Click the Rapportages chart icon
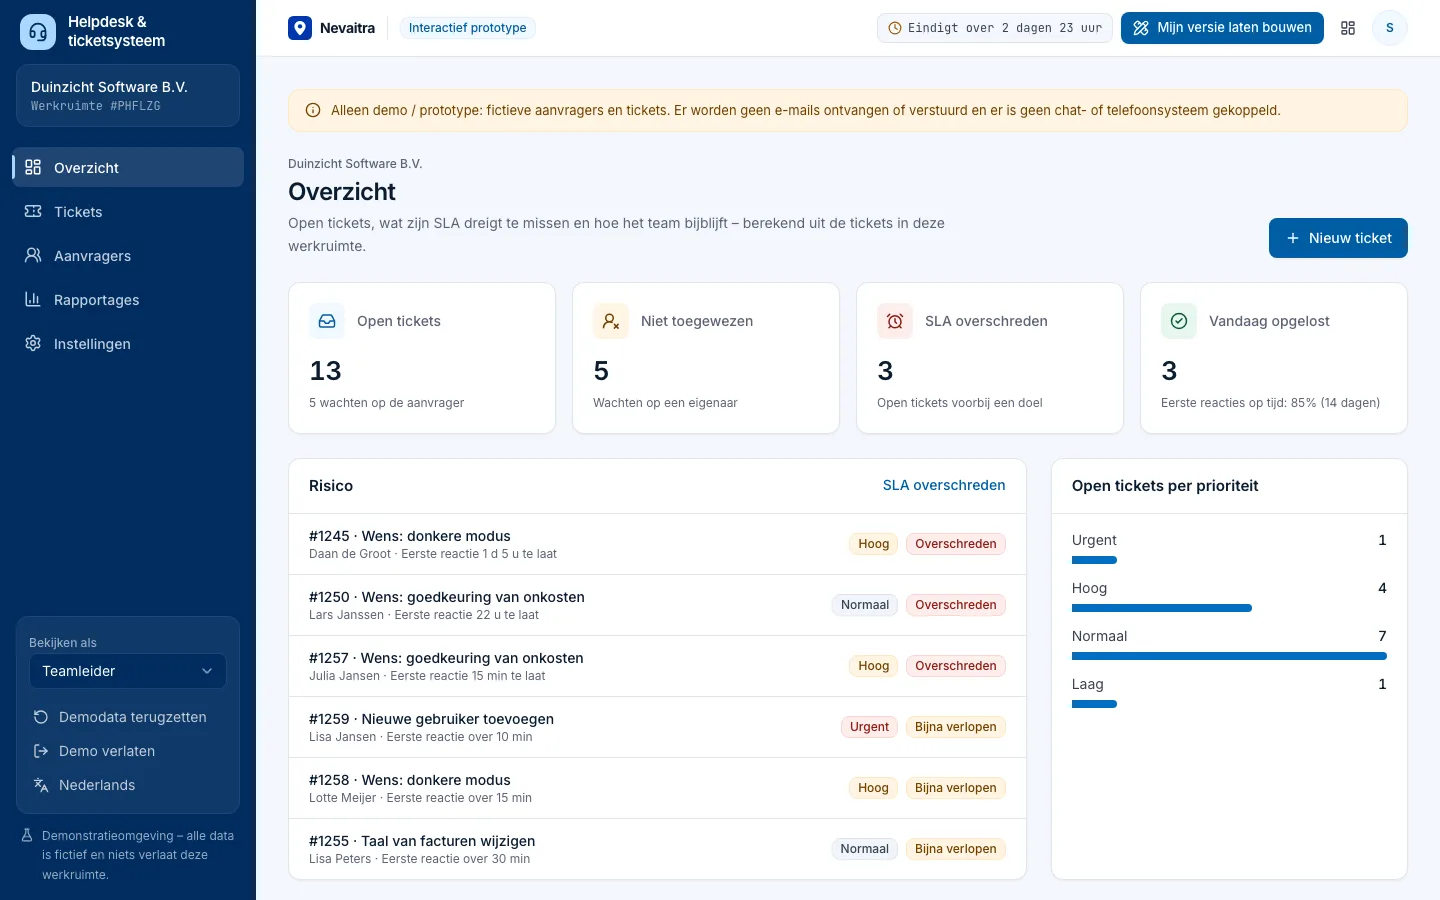 click(x=33, y=299)
